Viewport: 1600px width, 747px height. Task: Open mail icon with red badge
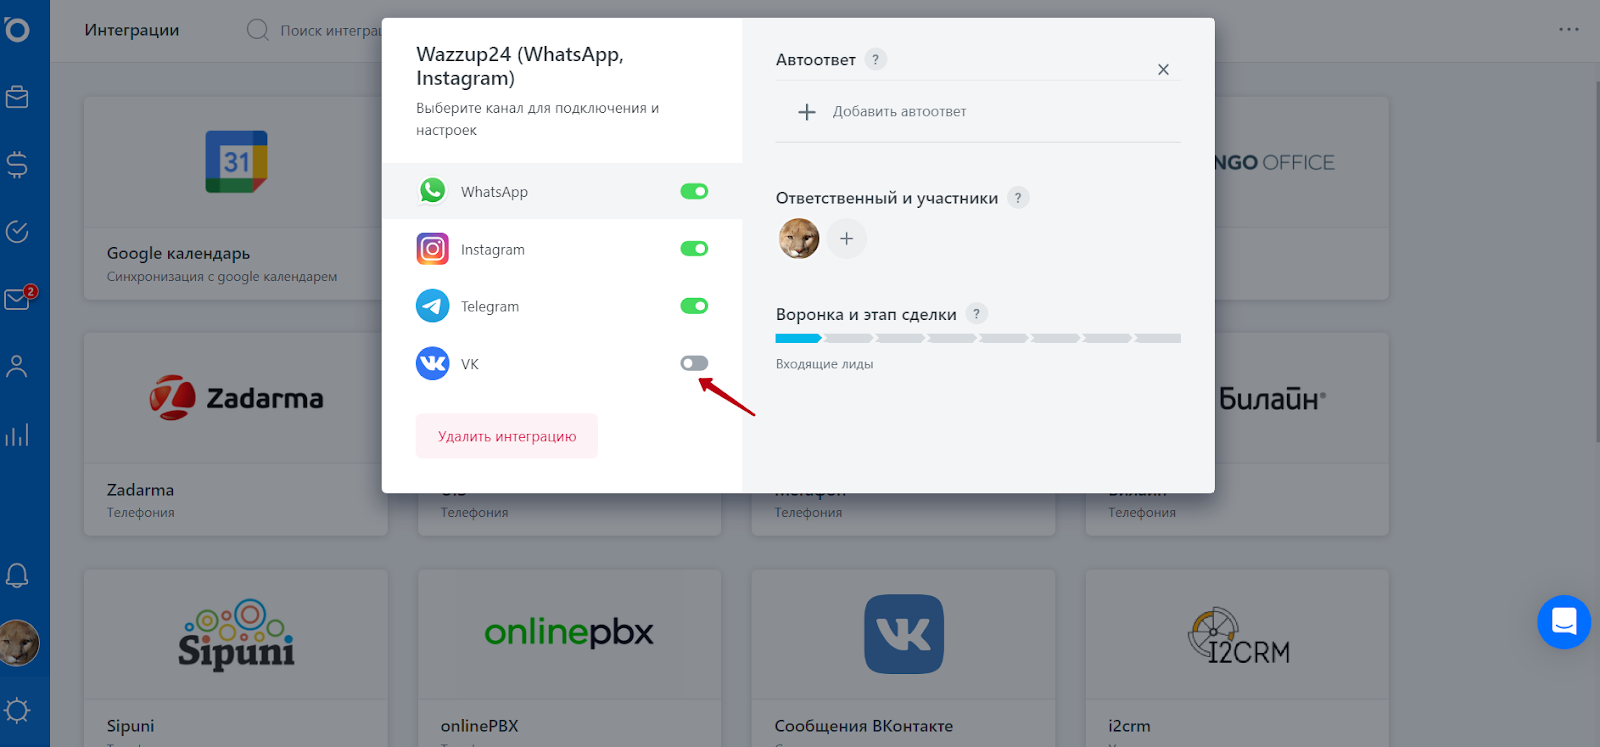tap(19, 298)
